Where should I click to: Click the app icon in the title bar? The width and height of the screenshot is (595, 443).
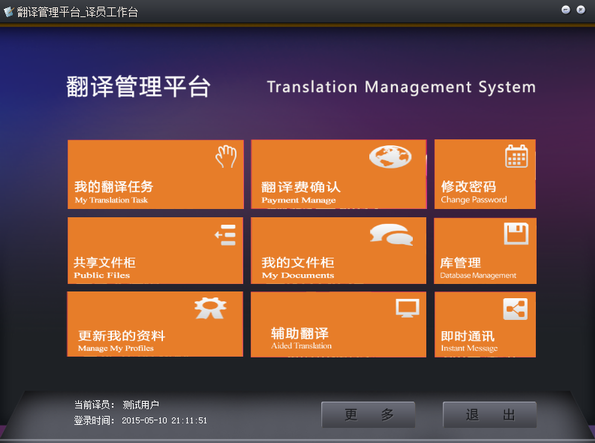9,12
